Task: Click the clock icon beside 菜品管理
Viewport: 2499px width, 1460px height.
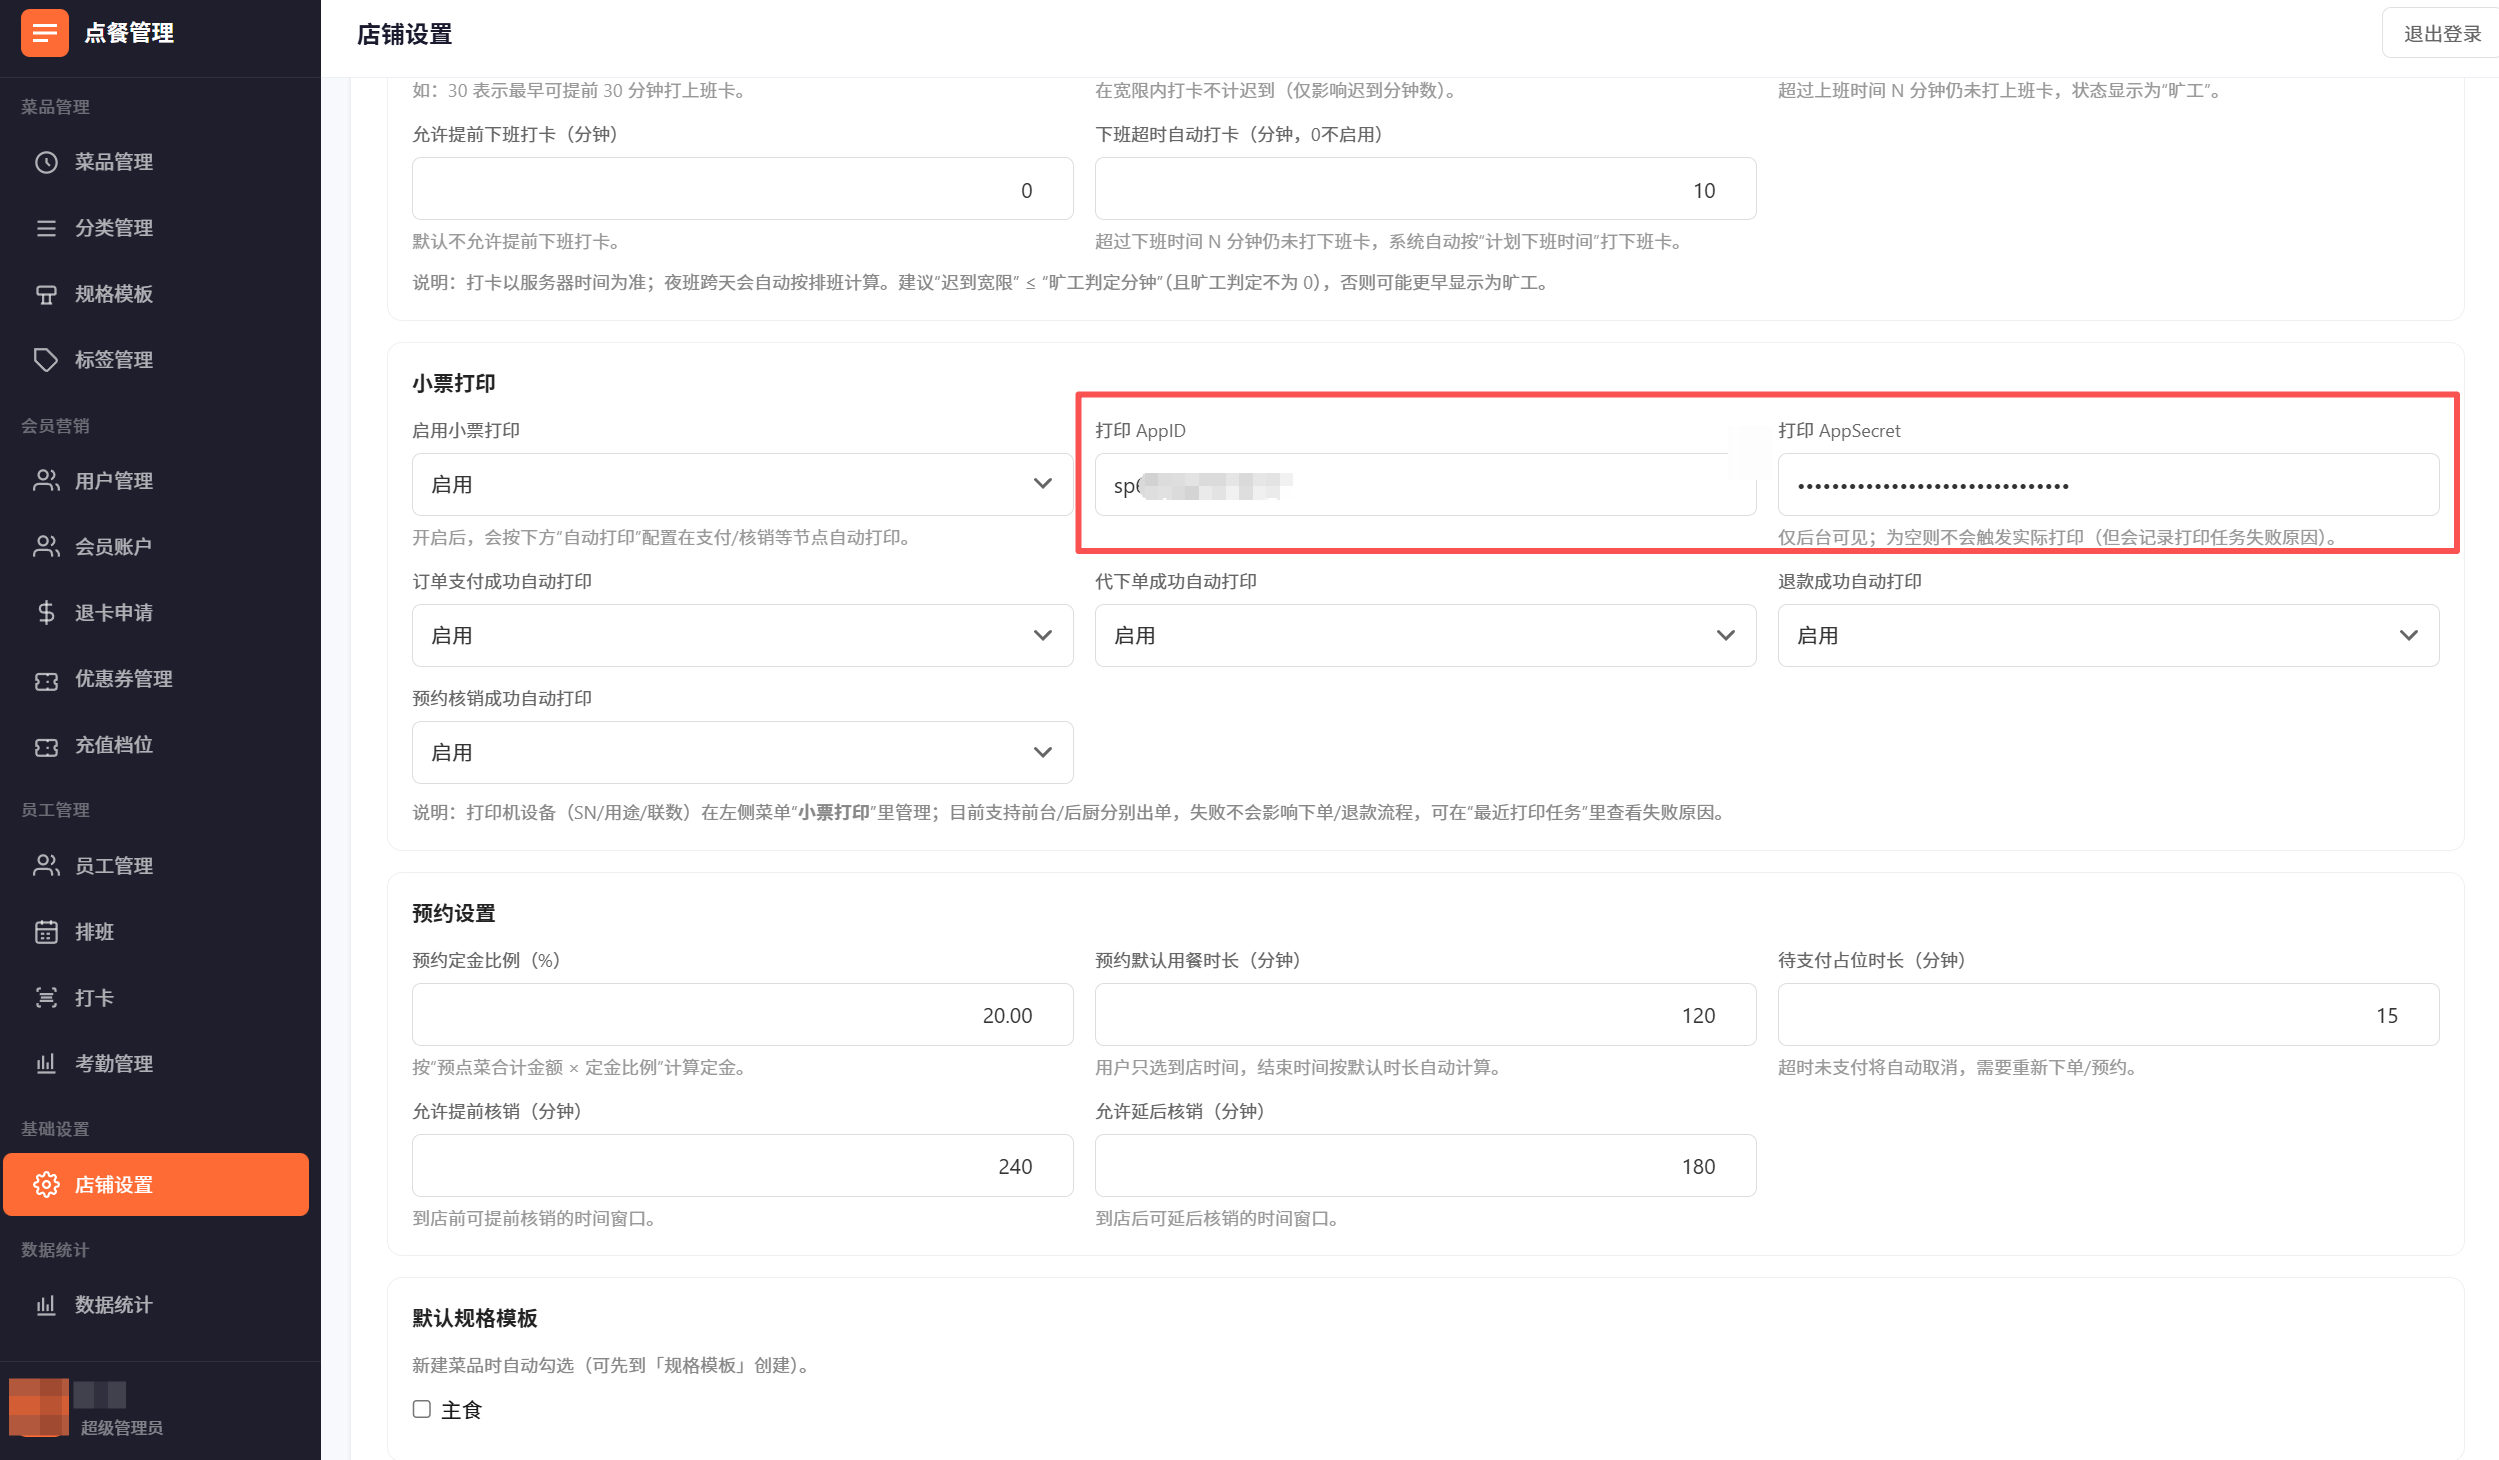Action: coord(46,162)
